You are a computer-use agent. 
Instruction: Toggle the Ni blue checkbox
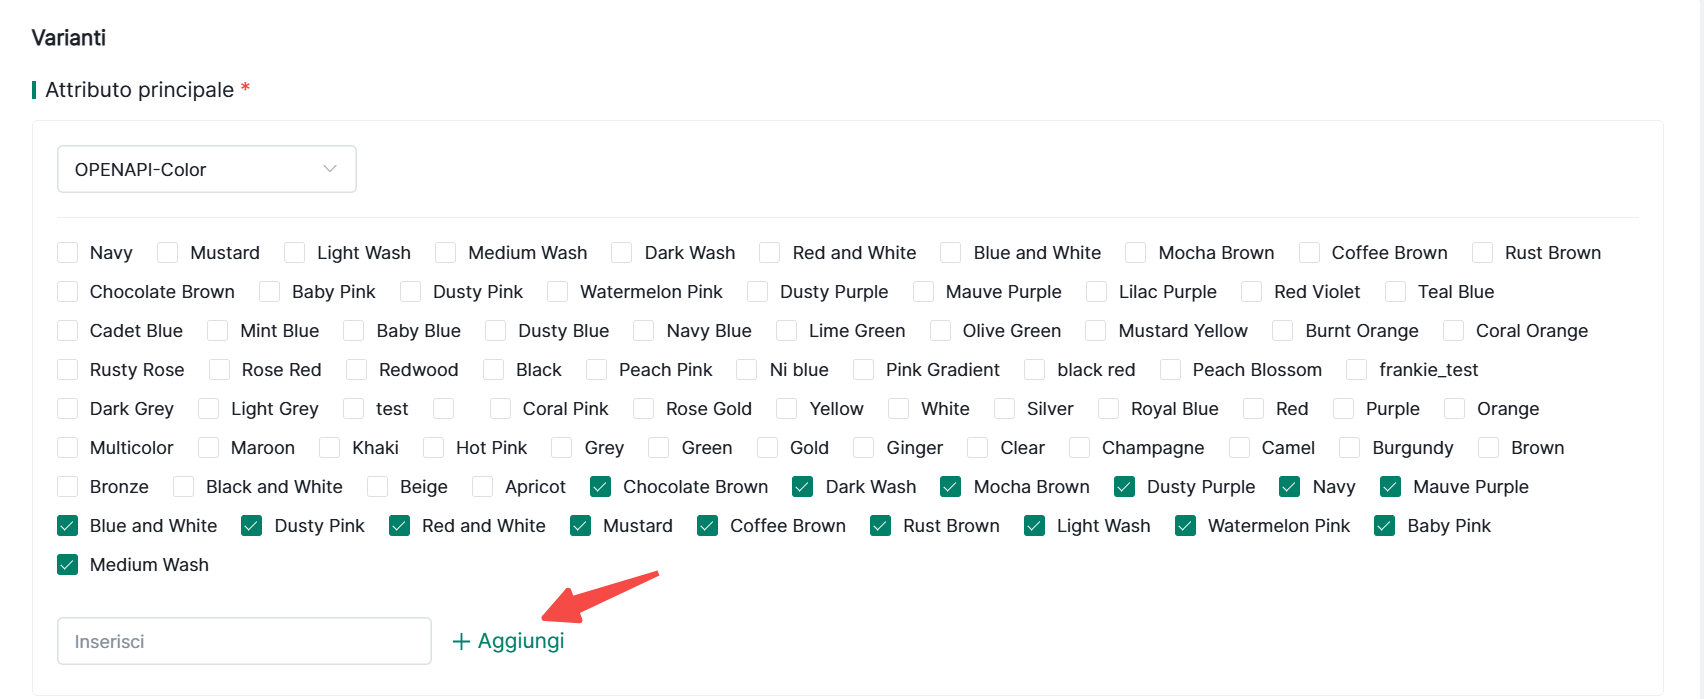(x=747, y=370)
